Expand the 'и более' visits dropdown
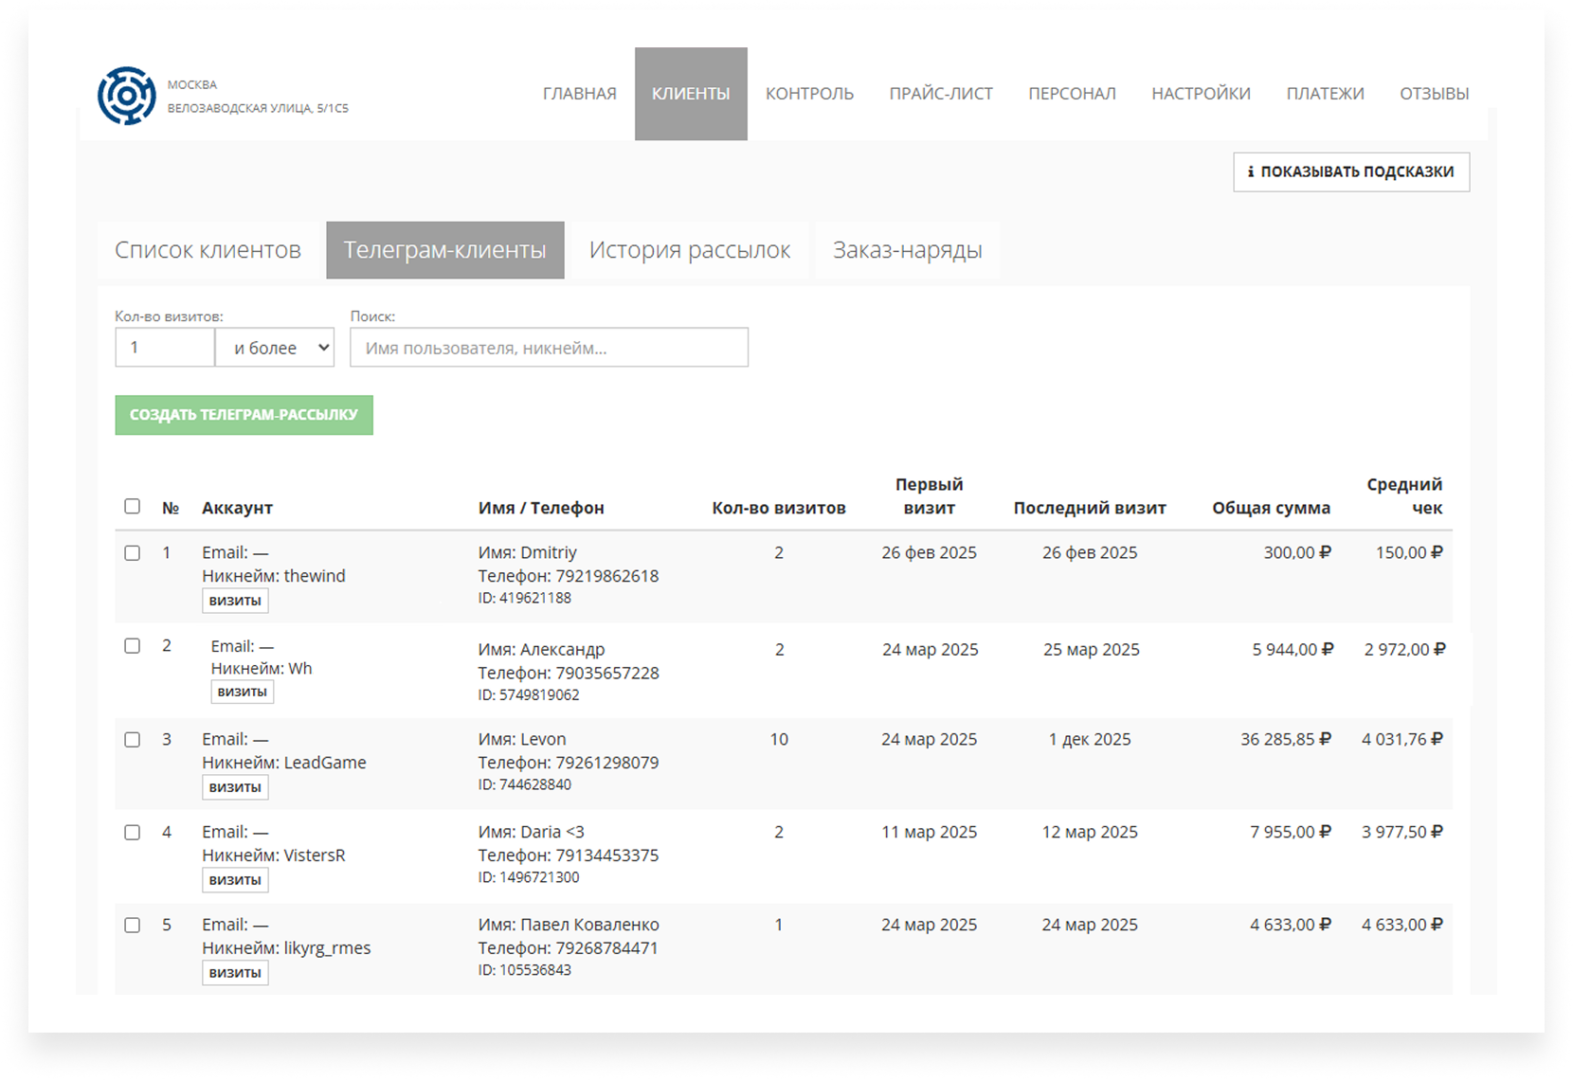The image size is (1573, 1080). click(275, 348)
